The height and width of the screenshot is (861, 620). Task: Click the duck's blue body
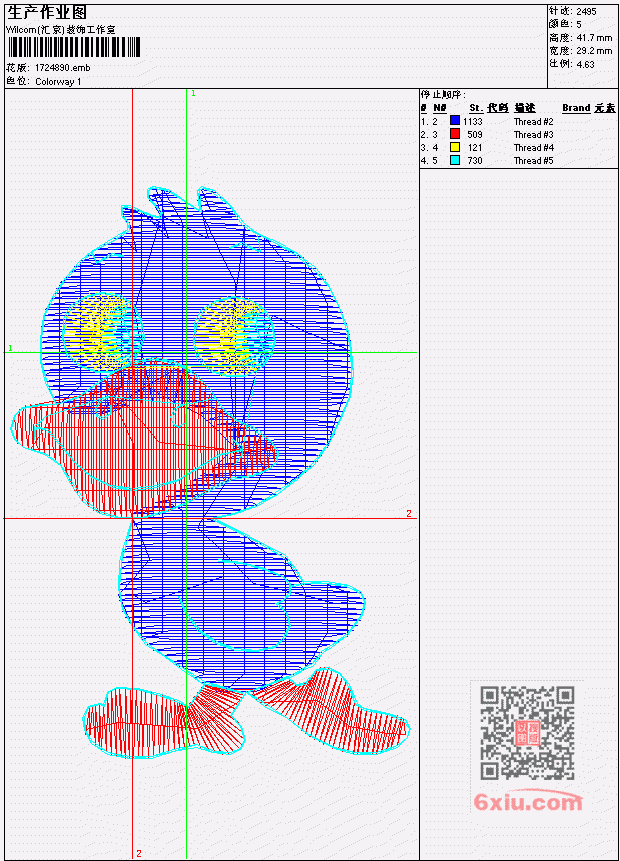(242, 604)
